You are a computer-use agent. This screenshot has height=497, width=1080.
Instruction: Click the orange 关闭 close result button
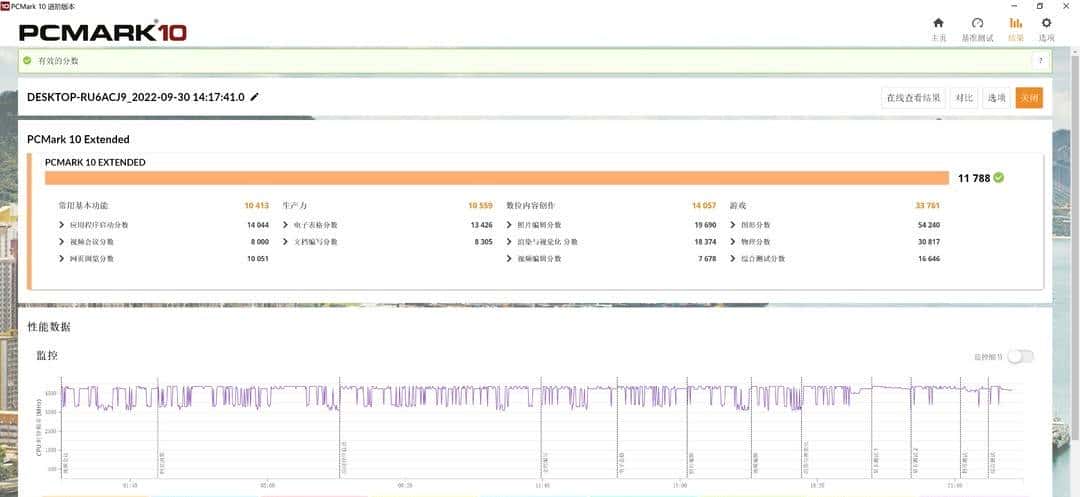pos(1029,98)
